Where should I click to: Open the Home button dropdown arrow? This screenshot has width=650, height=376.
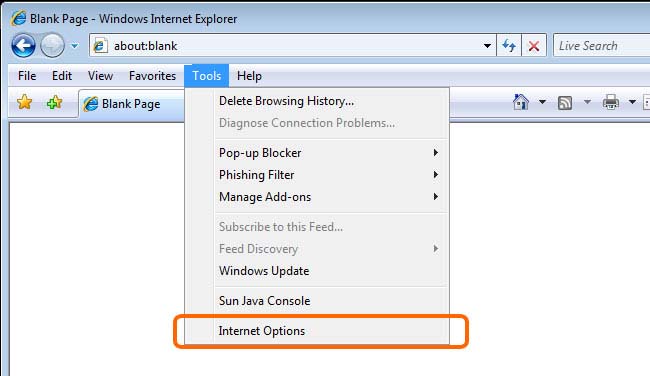[542, 102]
